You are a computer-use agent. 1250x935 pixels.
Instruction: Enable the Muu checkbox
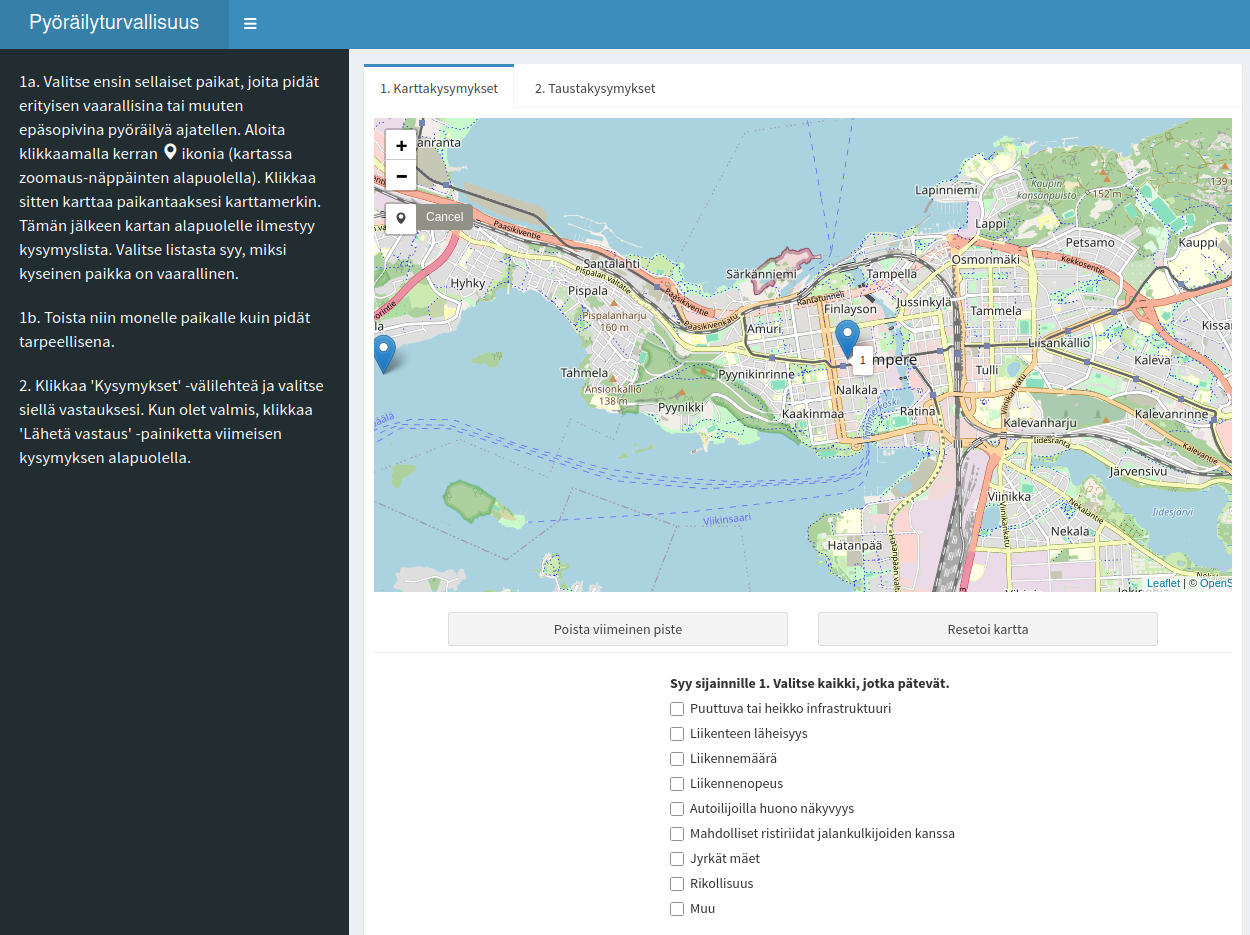[x=677, y=909]
